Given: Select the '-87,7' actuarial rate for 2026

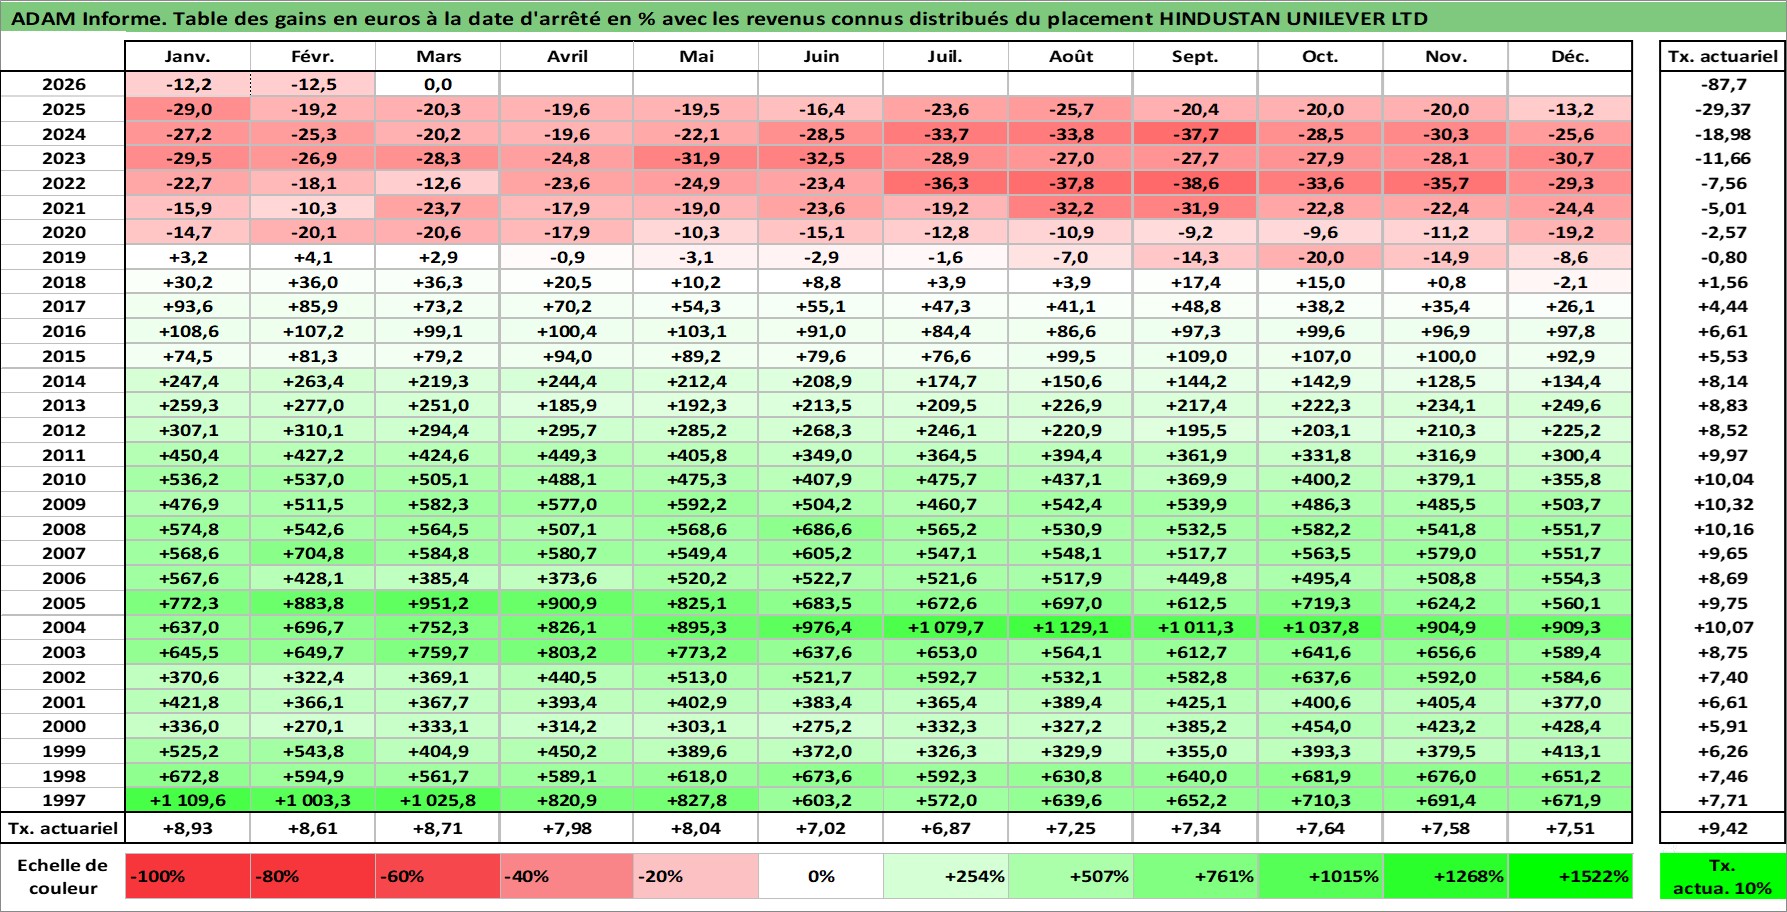Looking at the screenshot, I should pyautogui.click(x=1722, y=85).
